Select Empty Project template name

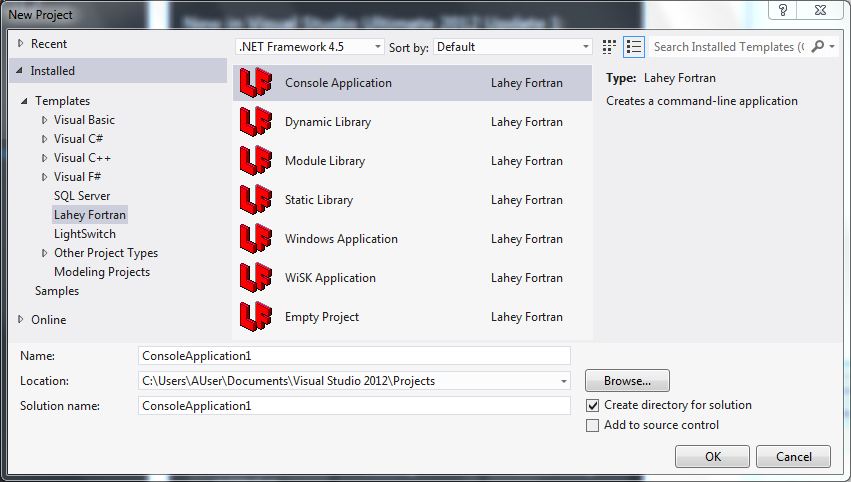click(322, 317)
